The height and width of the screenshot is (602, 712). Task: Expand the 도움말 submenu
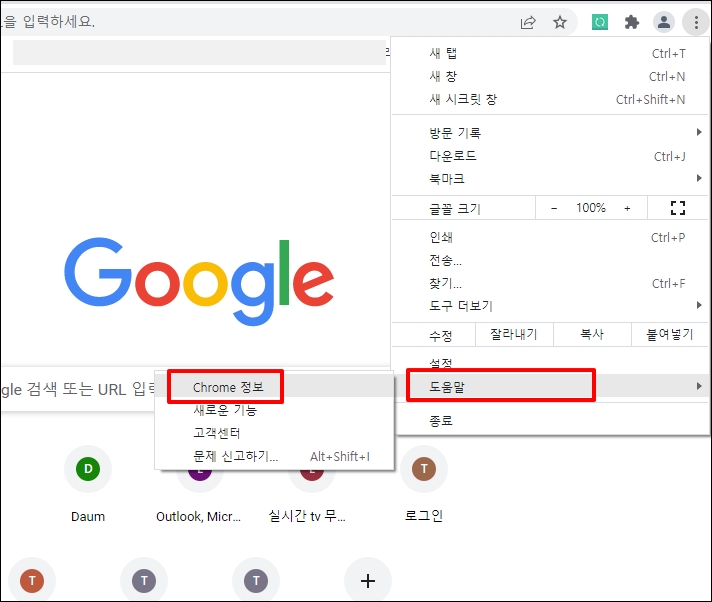coord(550,386)
